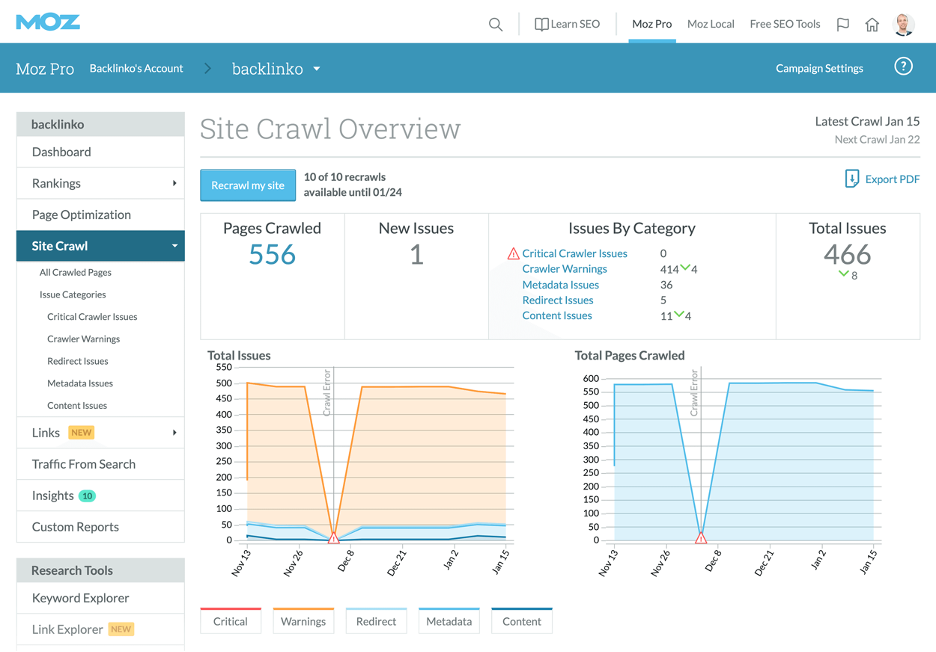The image size is (936, 652).
Task: Toggle the Redirect series legend
Action: click(x=376, y=621)
